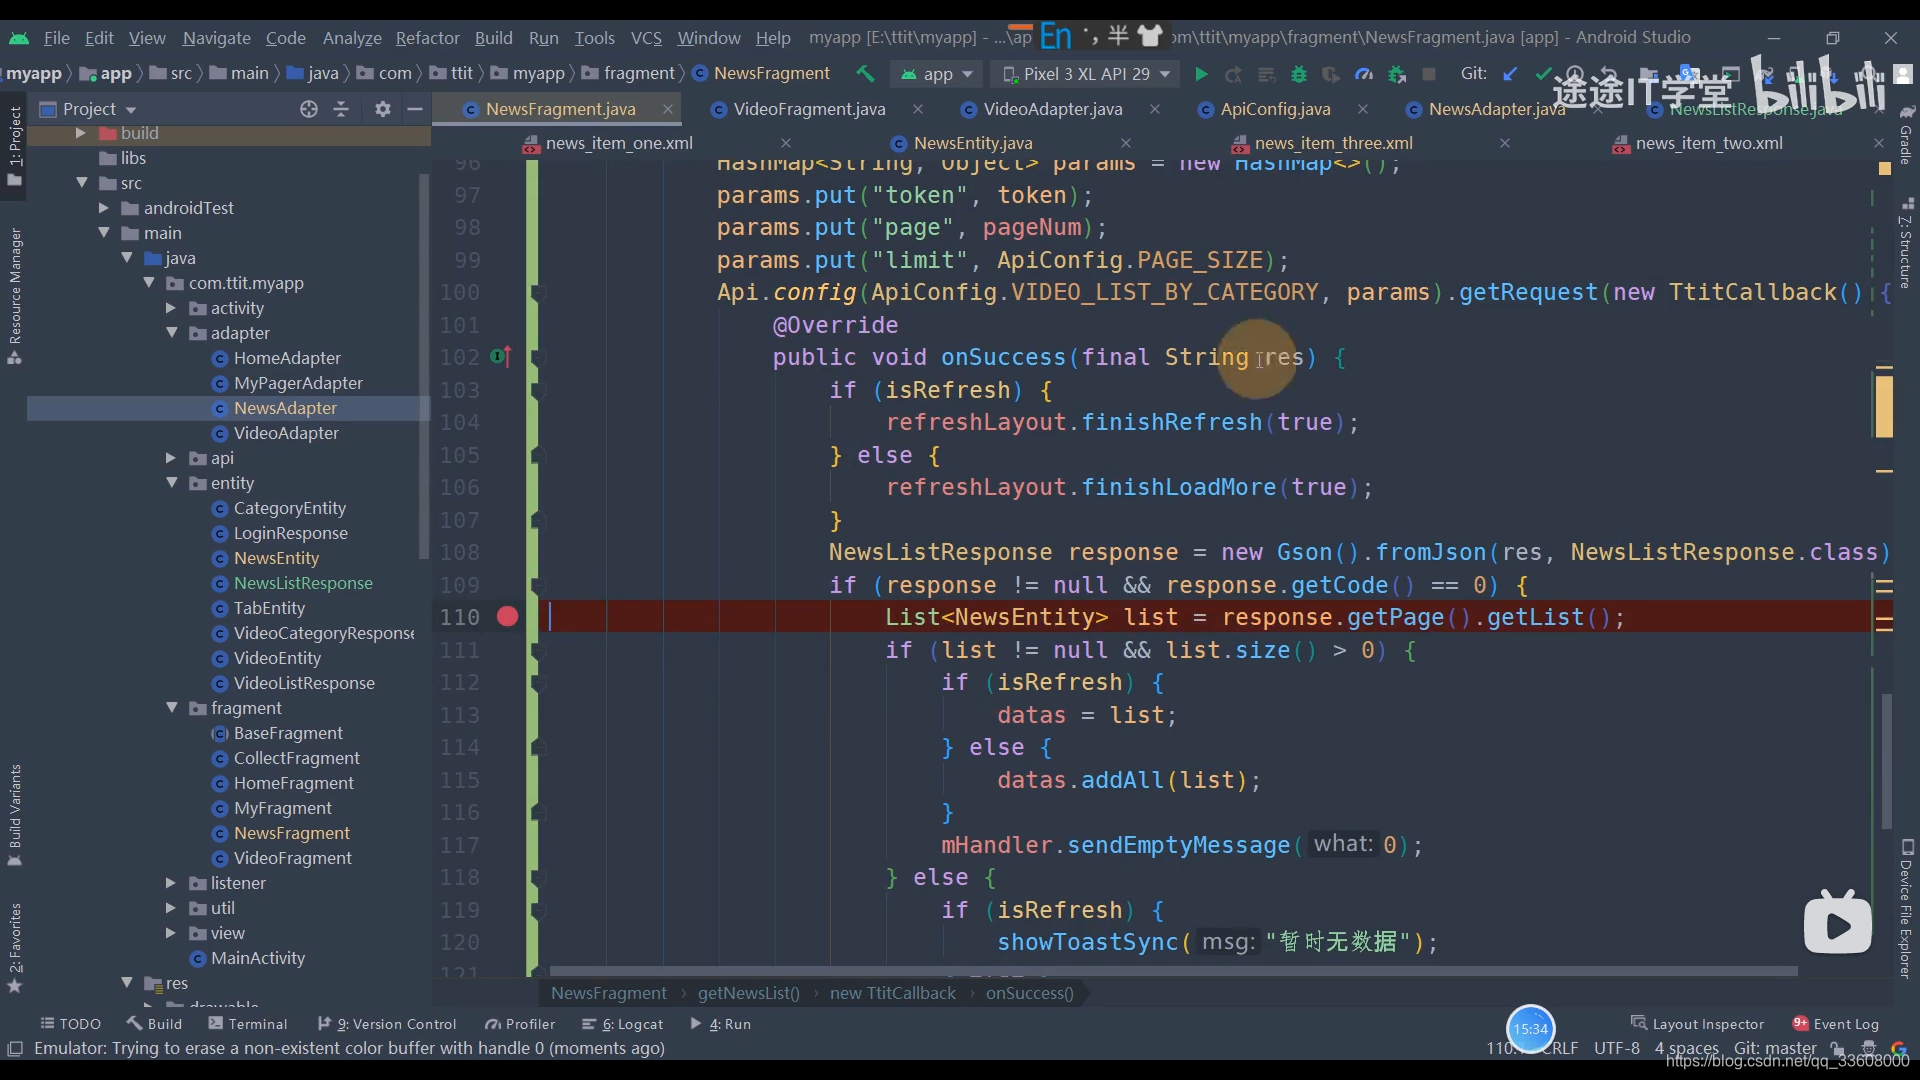This screenshot has width=1920, height=1080.
Task: Toggle code folding marker on line 103
Action: coord(537,390)
